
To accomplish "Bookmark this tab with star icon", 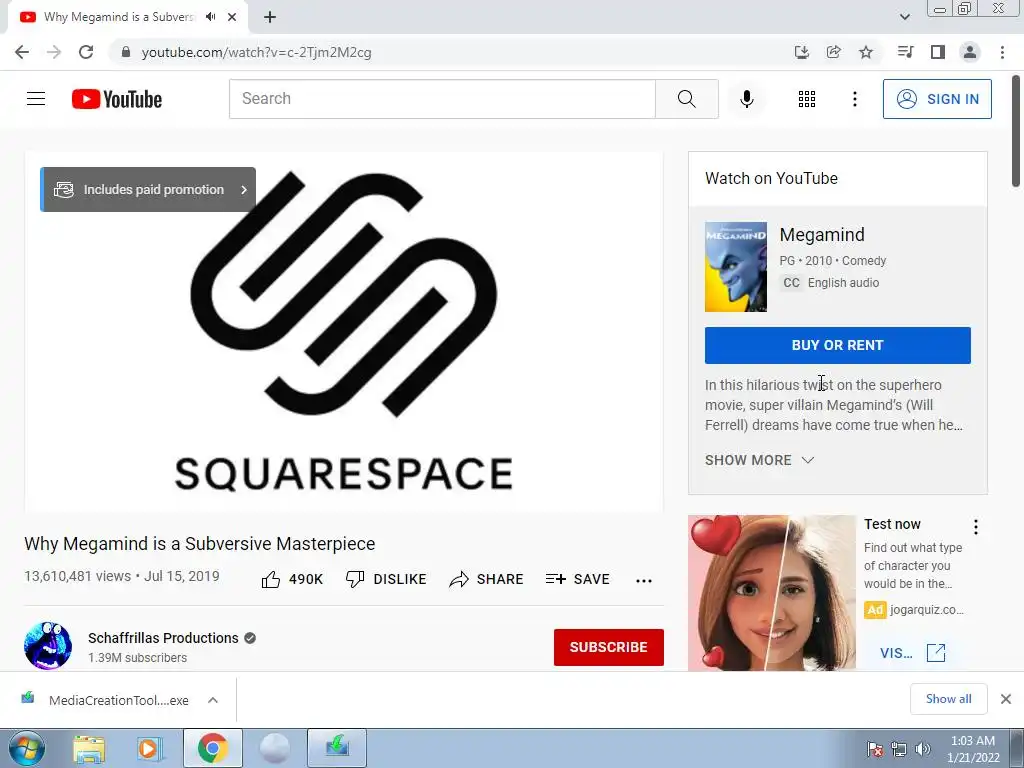I will 866,52.
